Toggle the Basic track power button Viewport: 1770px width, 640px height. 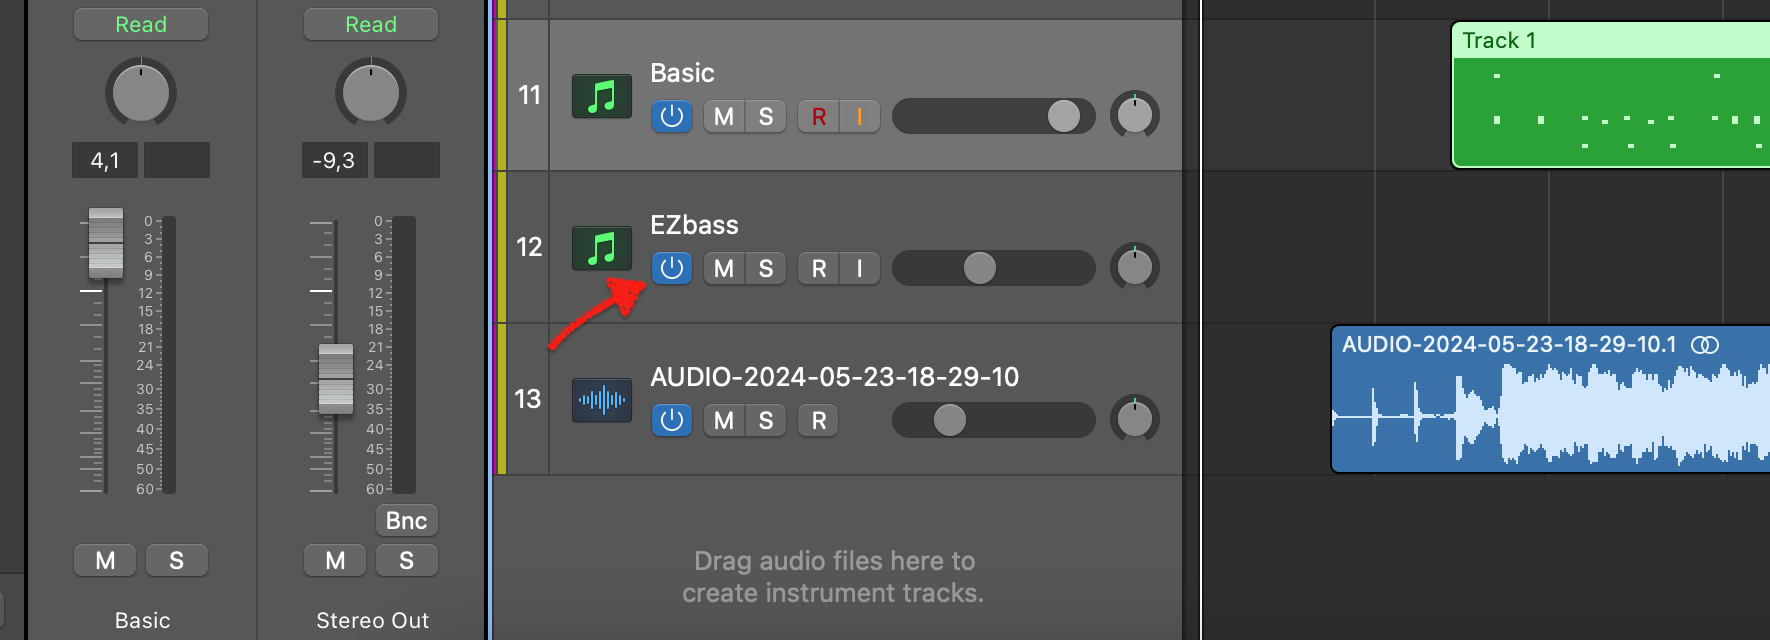672,116
